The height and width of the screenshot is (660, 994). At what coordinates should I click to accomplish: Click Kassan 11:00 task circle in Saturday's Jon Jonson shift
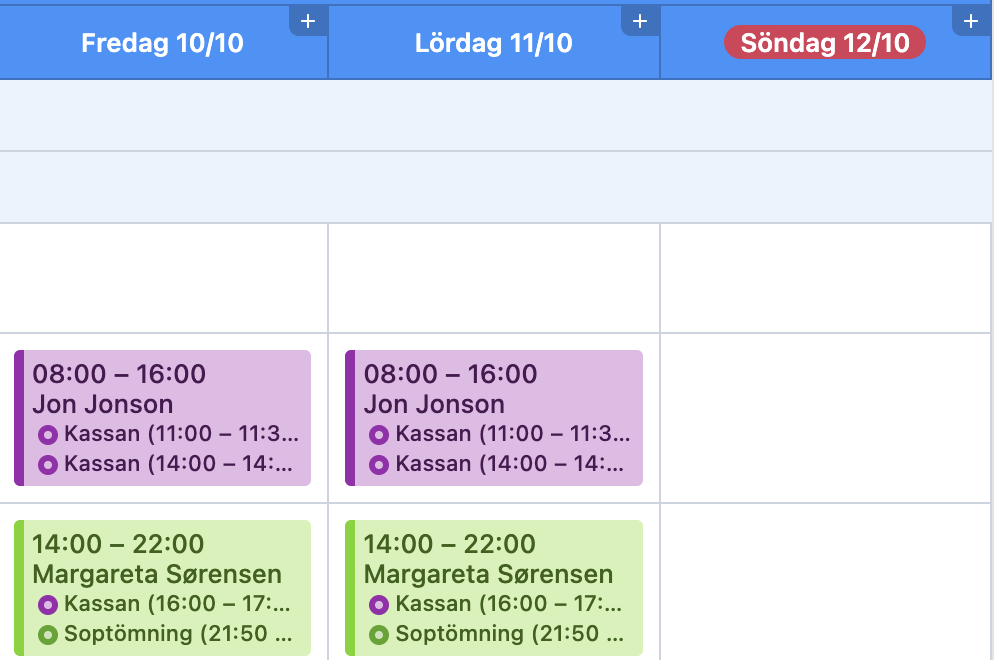click(x=379, y=435)
